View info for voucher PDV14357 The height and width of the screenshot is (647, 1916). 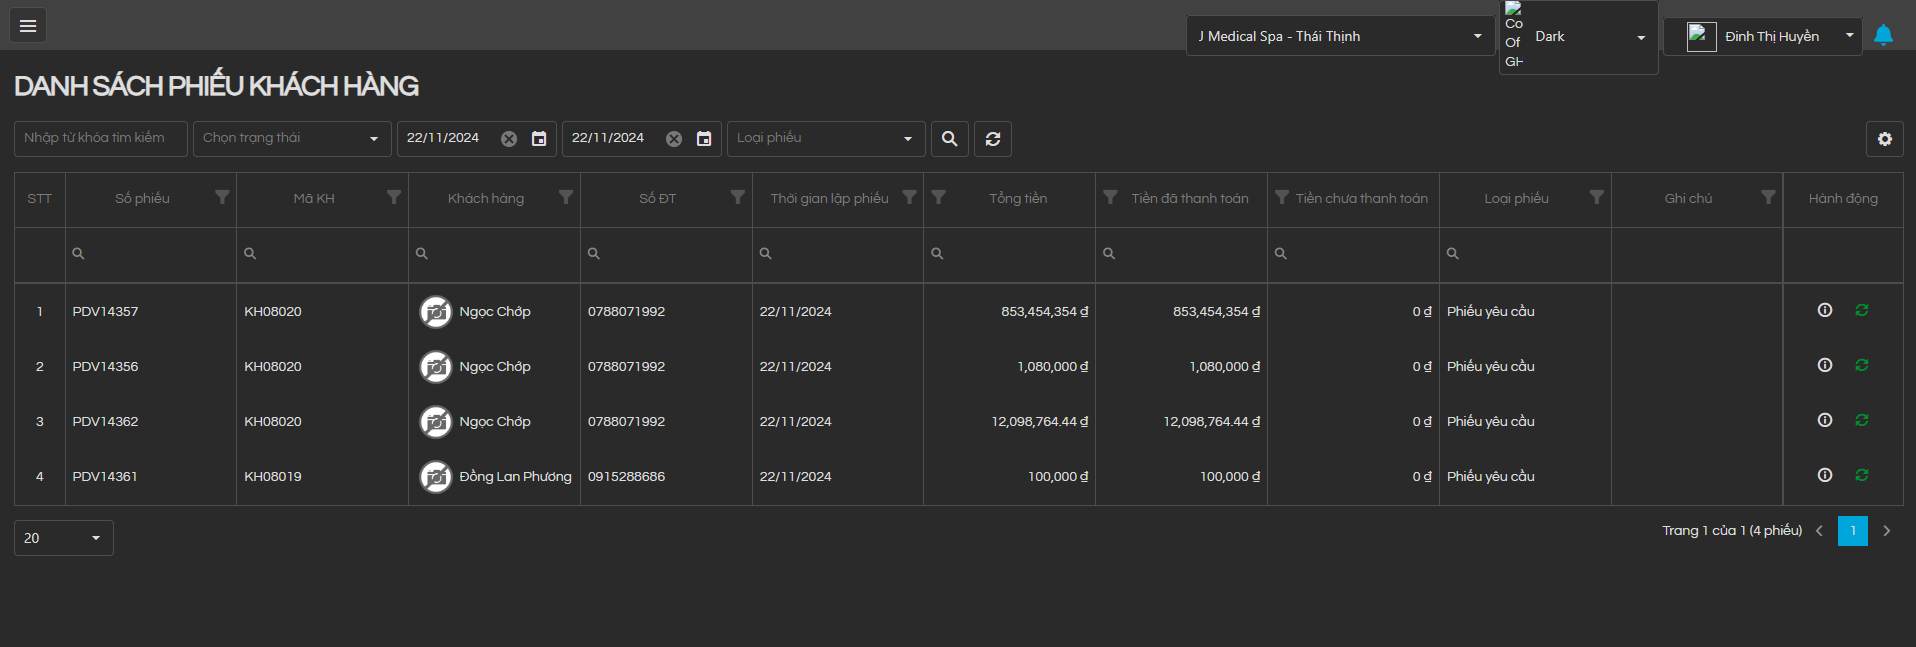click(1824, 310)
